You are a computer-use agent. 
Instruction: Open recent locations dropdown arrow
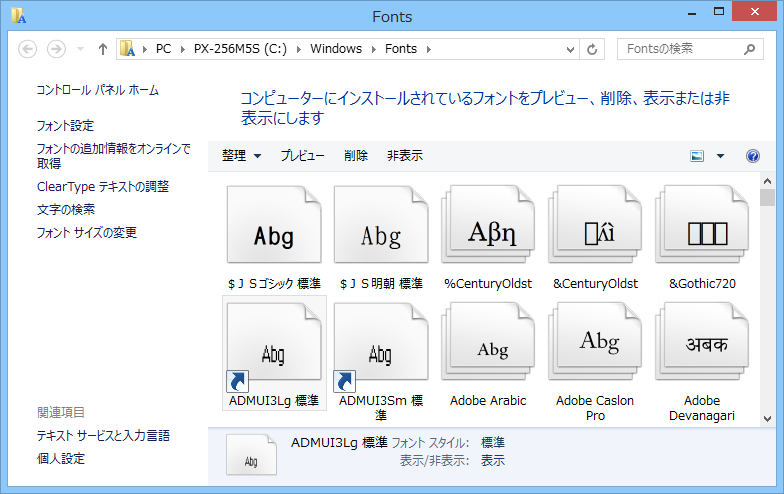(x=80, y=49)
